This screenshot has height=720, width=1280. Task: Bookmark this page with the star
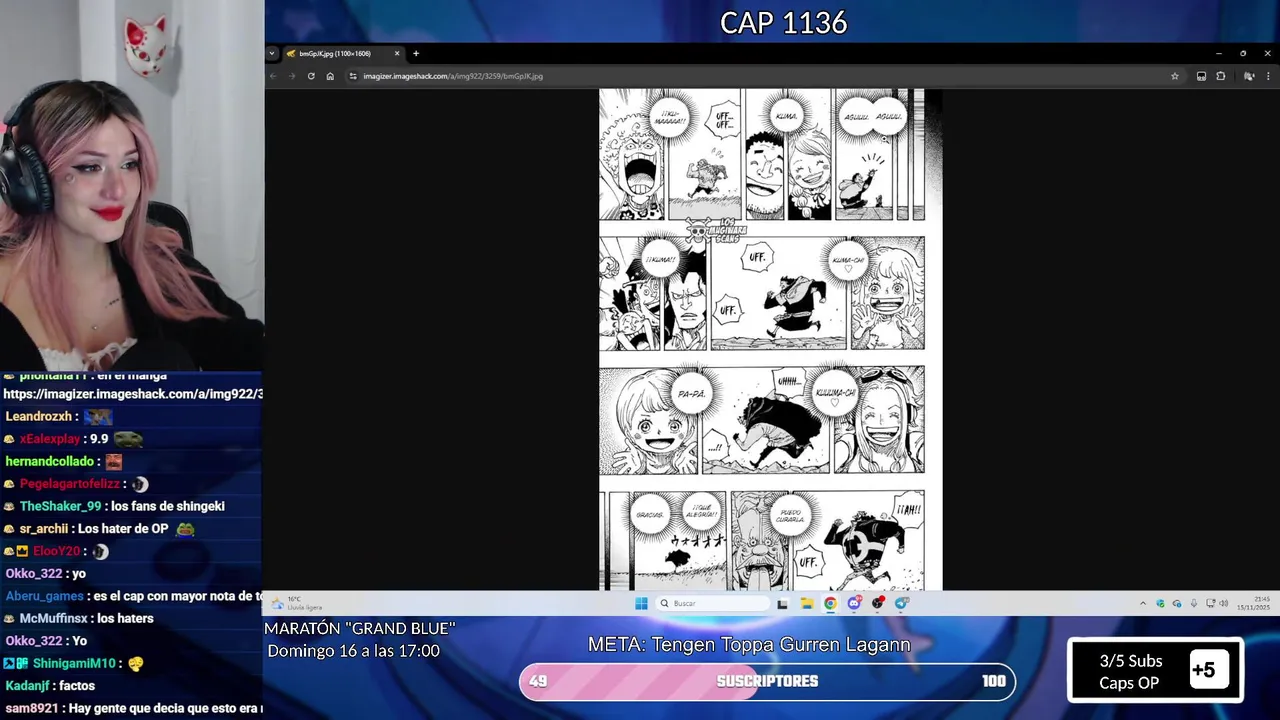pos(1175,76)
